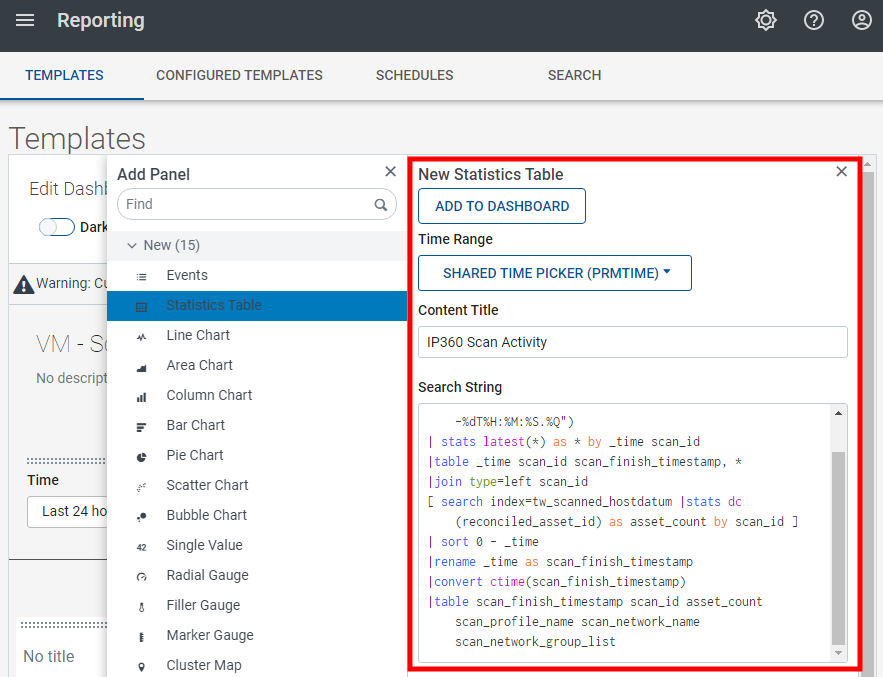This screenshot has height=677, width=883.
Task: Click the Cluster Map pin icon
Action: [141, 667]
